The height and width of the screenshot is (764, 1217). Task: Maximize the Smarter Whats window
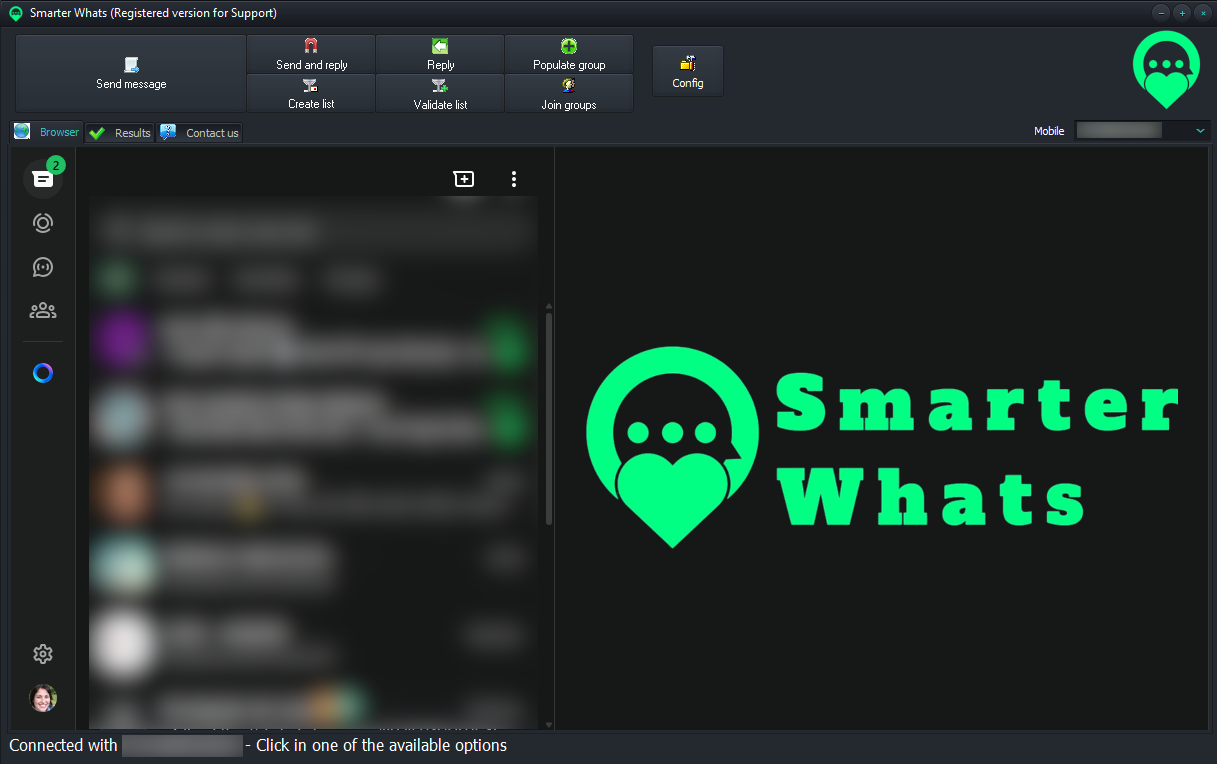click(1182, 13)
